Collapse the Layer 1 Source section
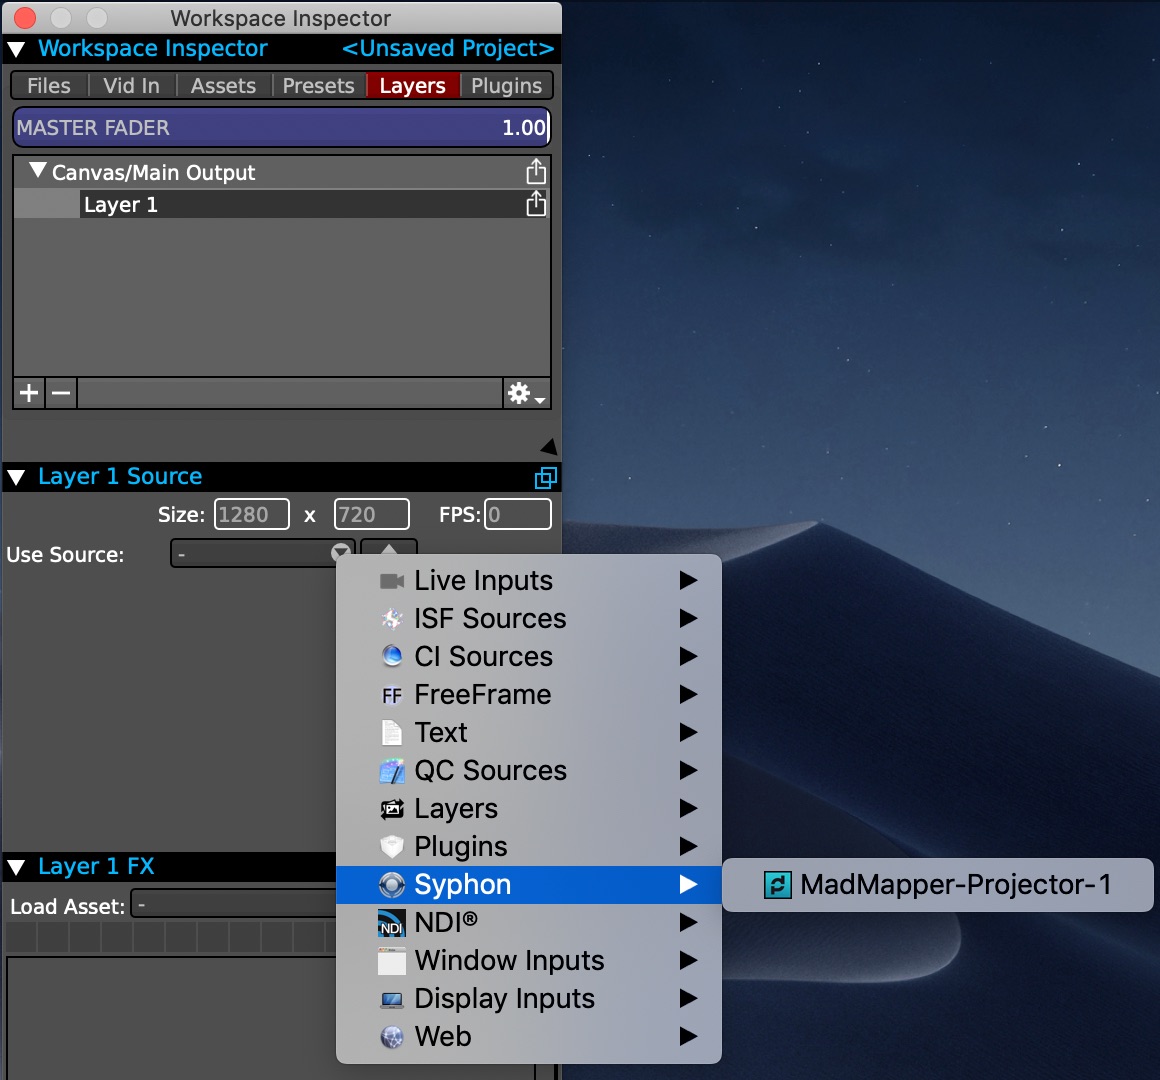This screenshot has width=1160, height=1080. (x=16, y=477)
